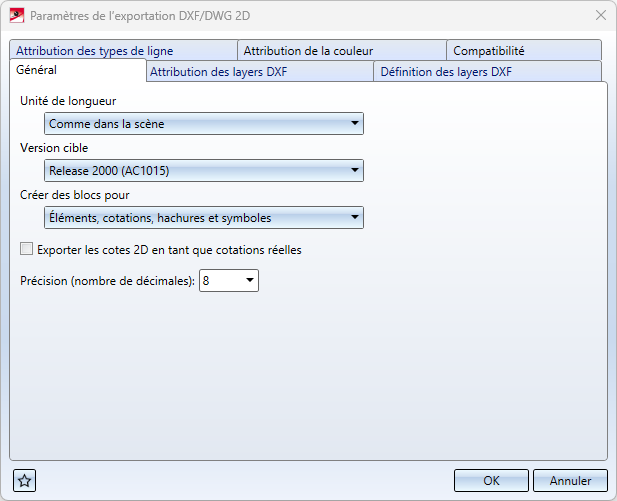Viewport: 617px width, 501px height.
Task: Expand the Version cible dropdown
Action: tap(355, 171)
